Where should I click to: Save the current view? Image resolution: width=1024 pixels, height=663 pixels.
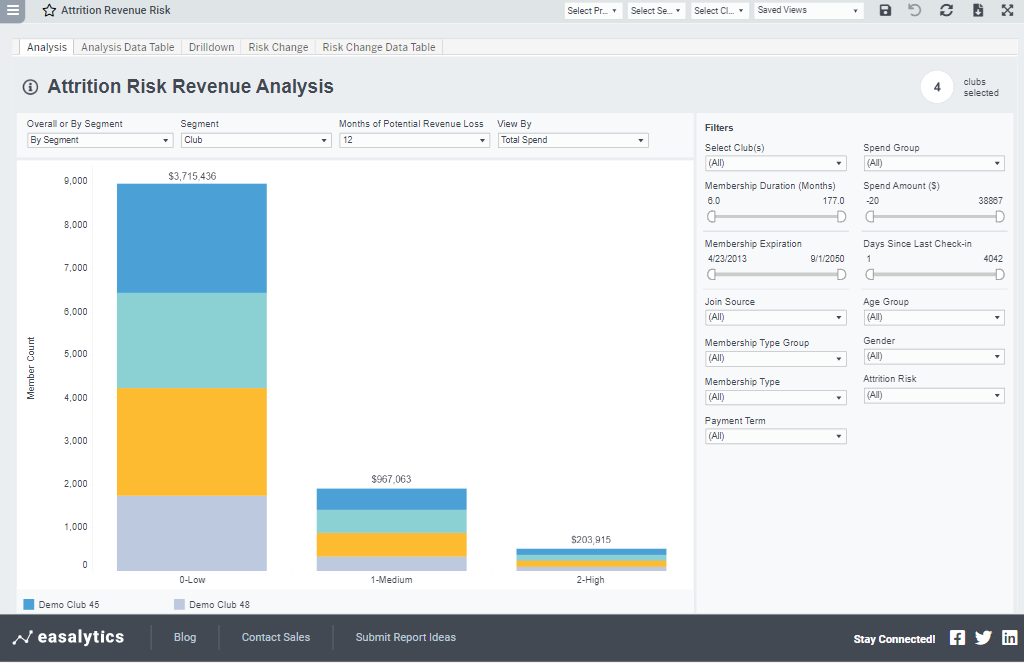click(884, 10)
